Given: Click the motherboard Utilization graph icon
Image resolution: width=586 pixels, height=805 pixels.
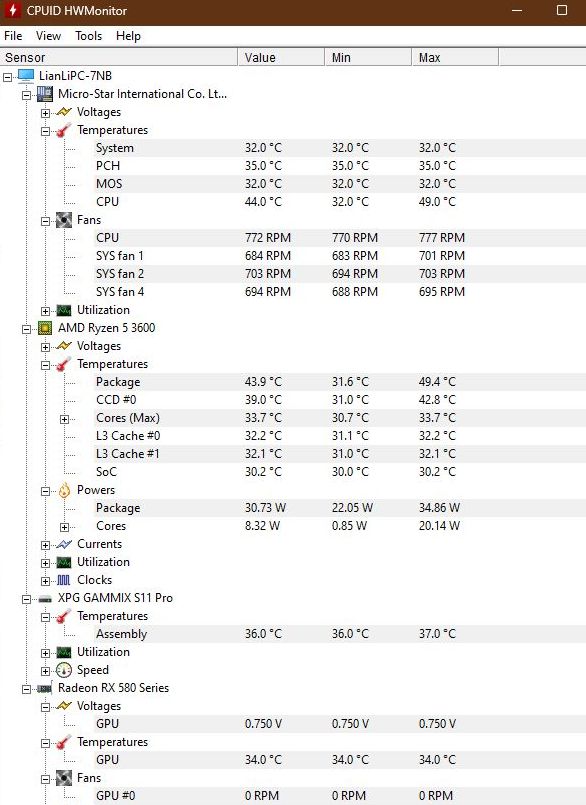Looking at the screenshot, I should pyautogui.click(x=64, y=310).
